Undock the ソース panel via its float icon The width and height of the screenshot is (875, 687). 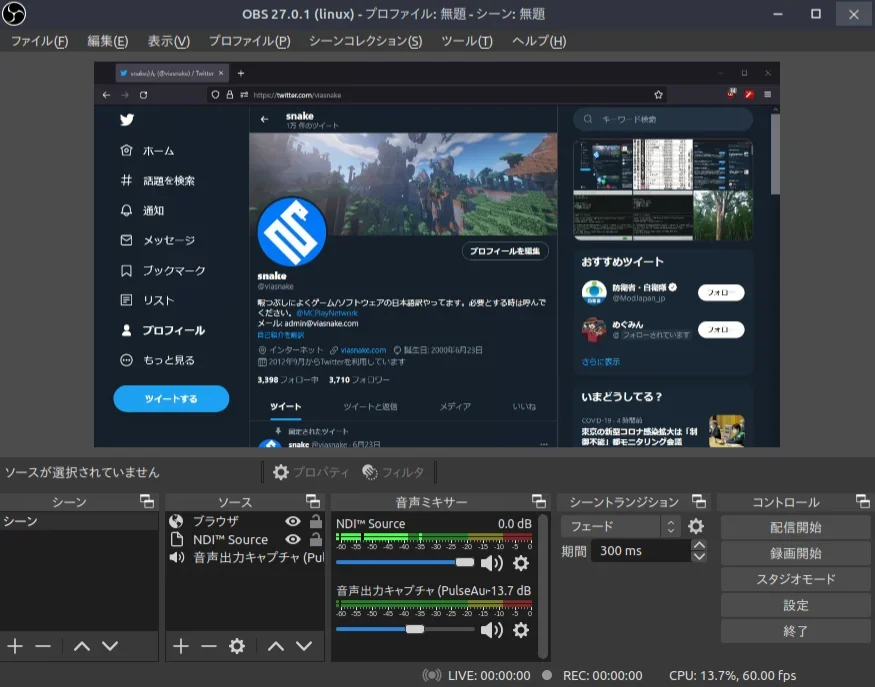click(x=313, y=501)
